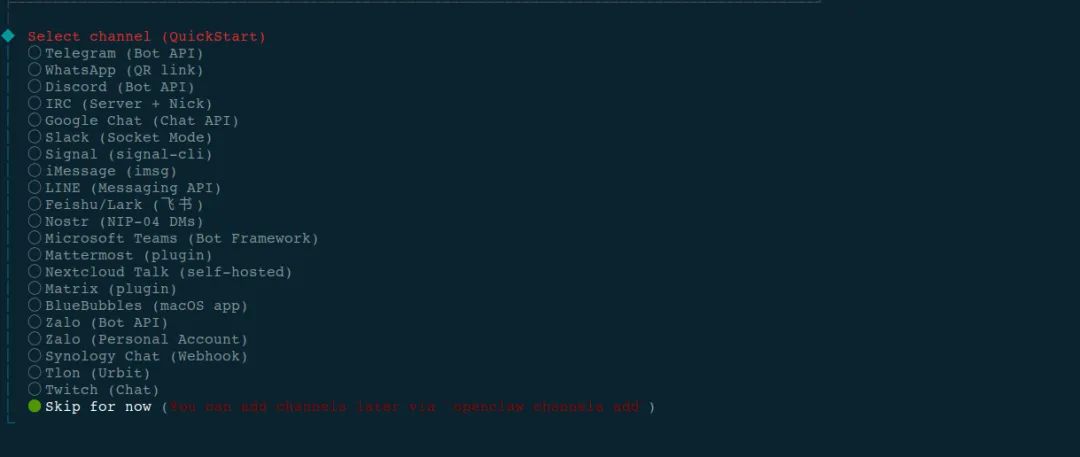The width and height of the screenshot is (1080, 457).
Task: Select Signal (signal-cli) channel
Action: (x=121, y=154)
